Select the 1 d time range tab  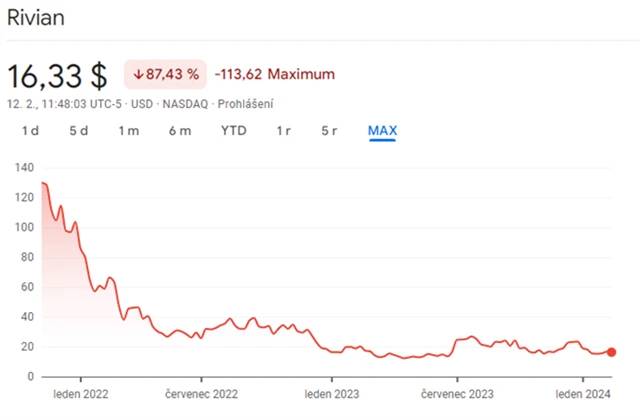tap(30, 131)
